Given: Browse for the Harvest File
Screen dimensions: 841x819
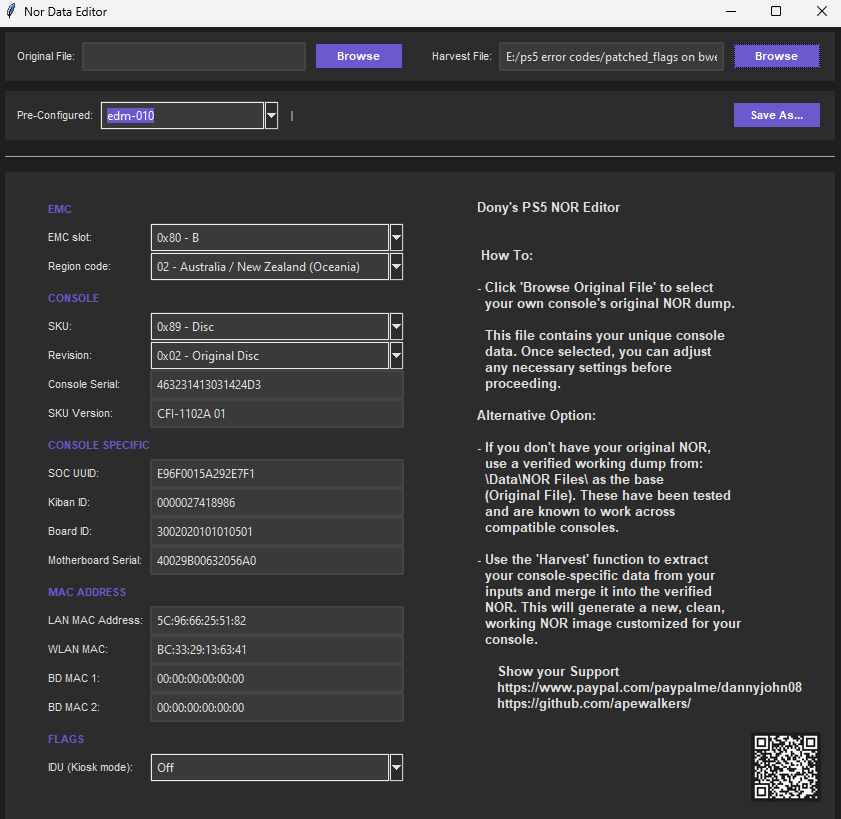Looking at the screenshot, I should 776,57.
